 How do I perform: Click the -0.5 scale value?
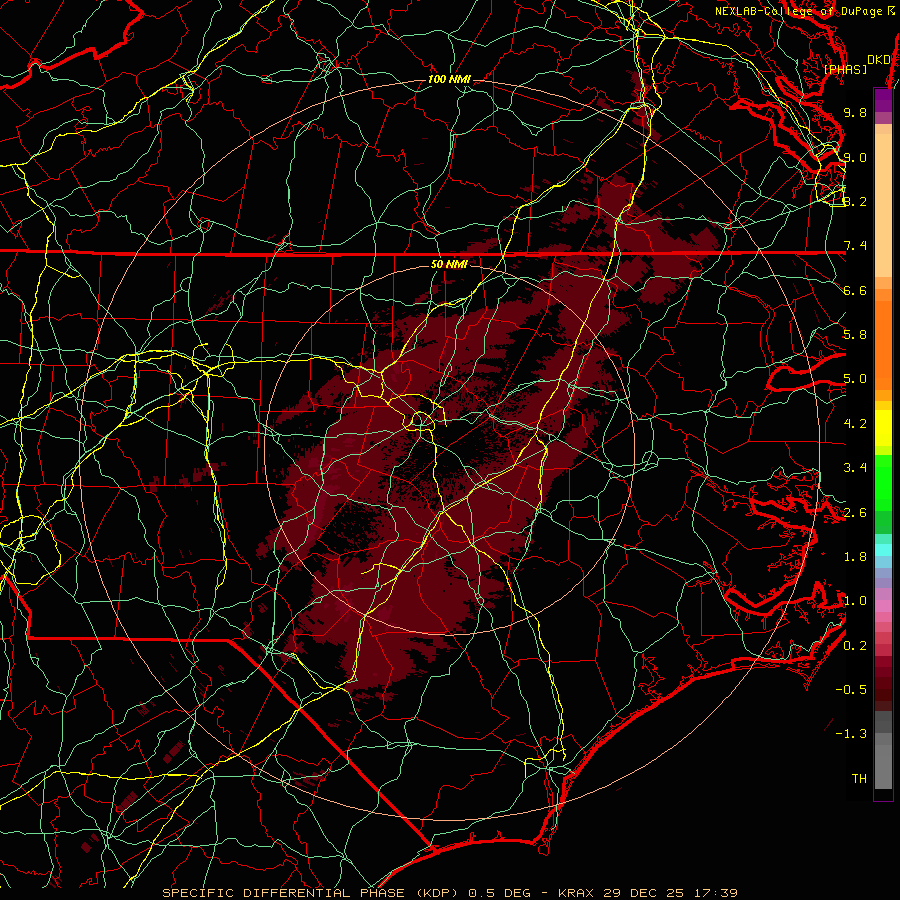coord(851,690)
